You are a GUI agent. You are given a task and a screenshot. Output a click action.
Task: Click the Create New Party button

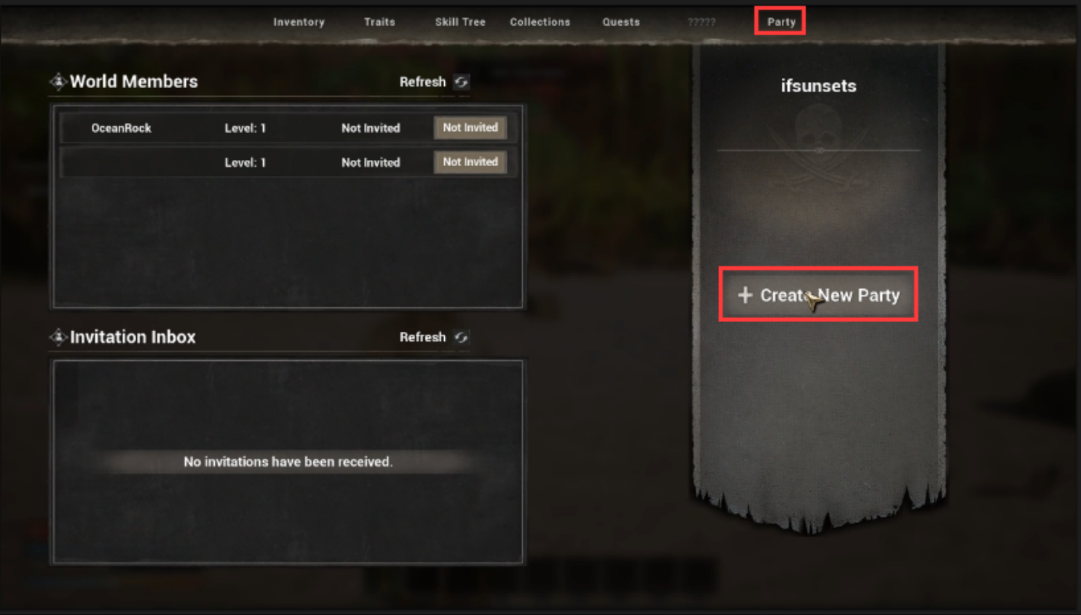(818, 295)
